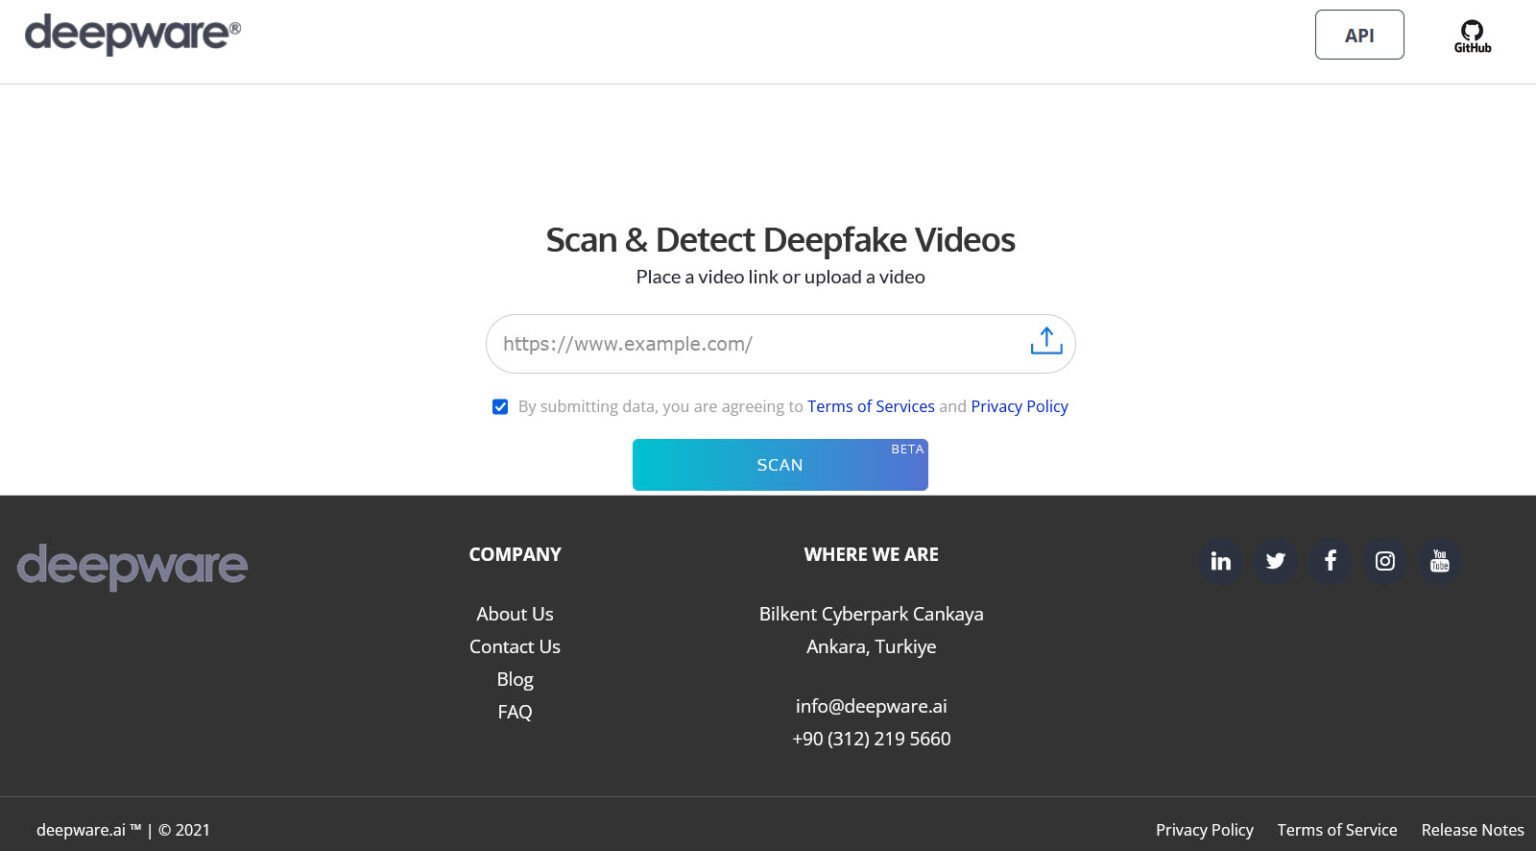Click the deepware header logo
The width and height of the screenshot is (1536, 851).
(x=131, y=34)
